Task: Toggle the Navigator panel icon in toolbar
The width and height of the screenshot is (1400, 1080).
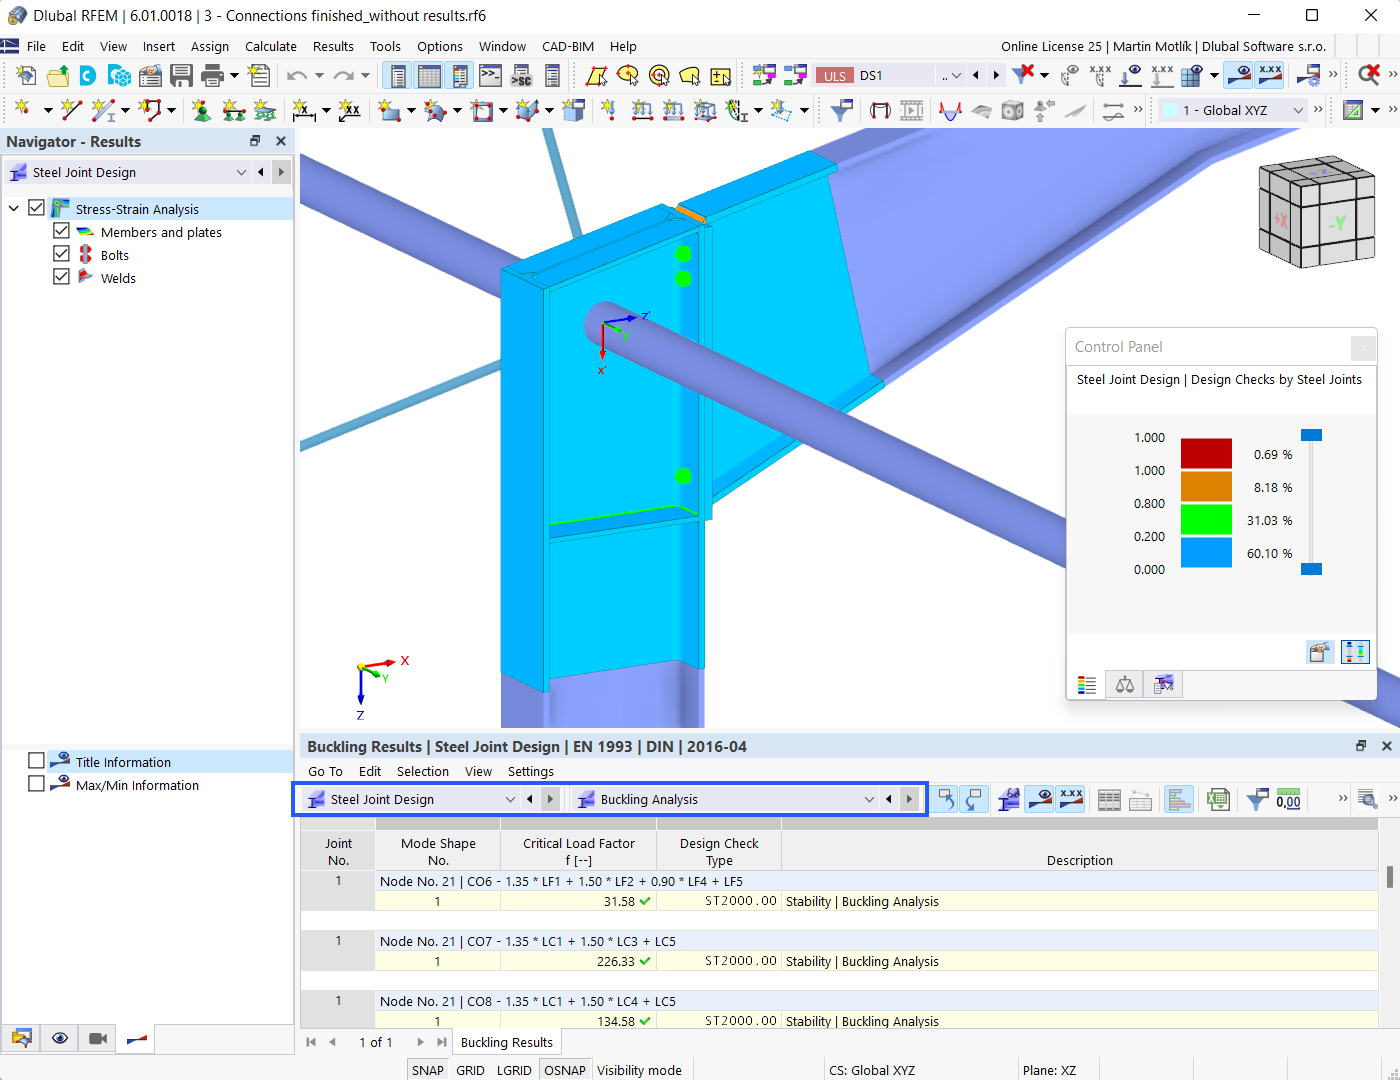Action: (x=398, y=75)
